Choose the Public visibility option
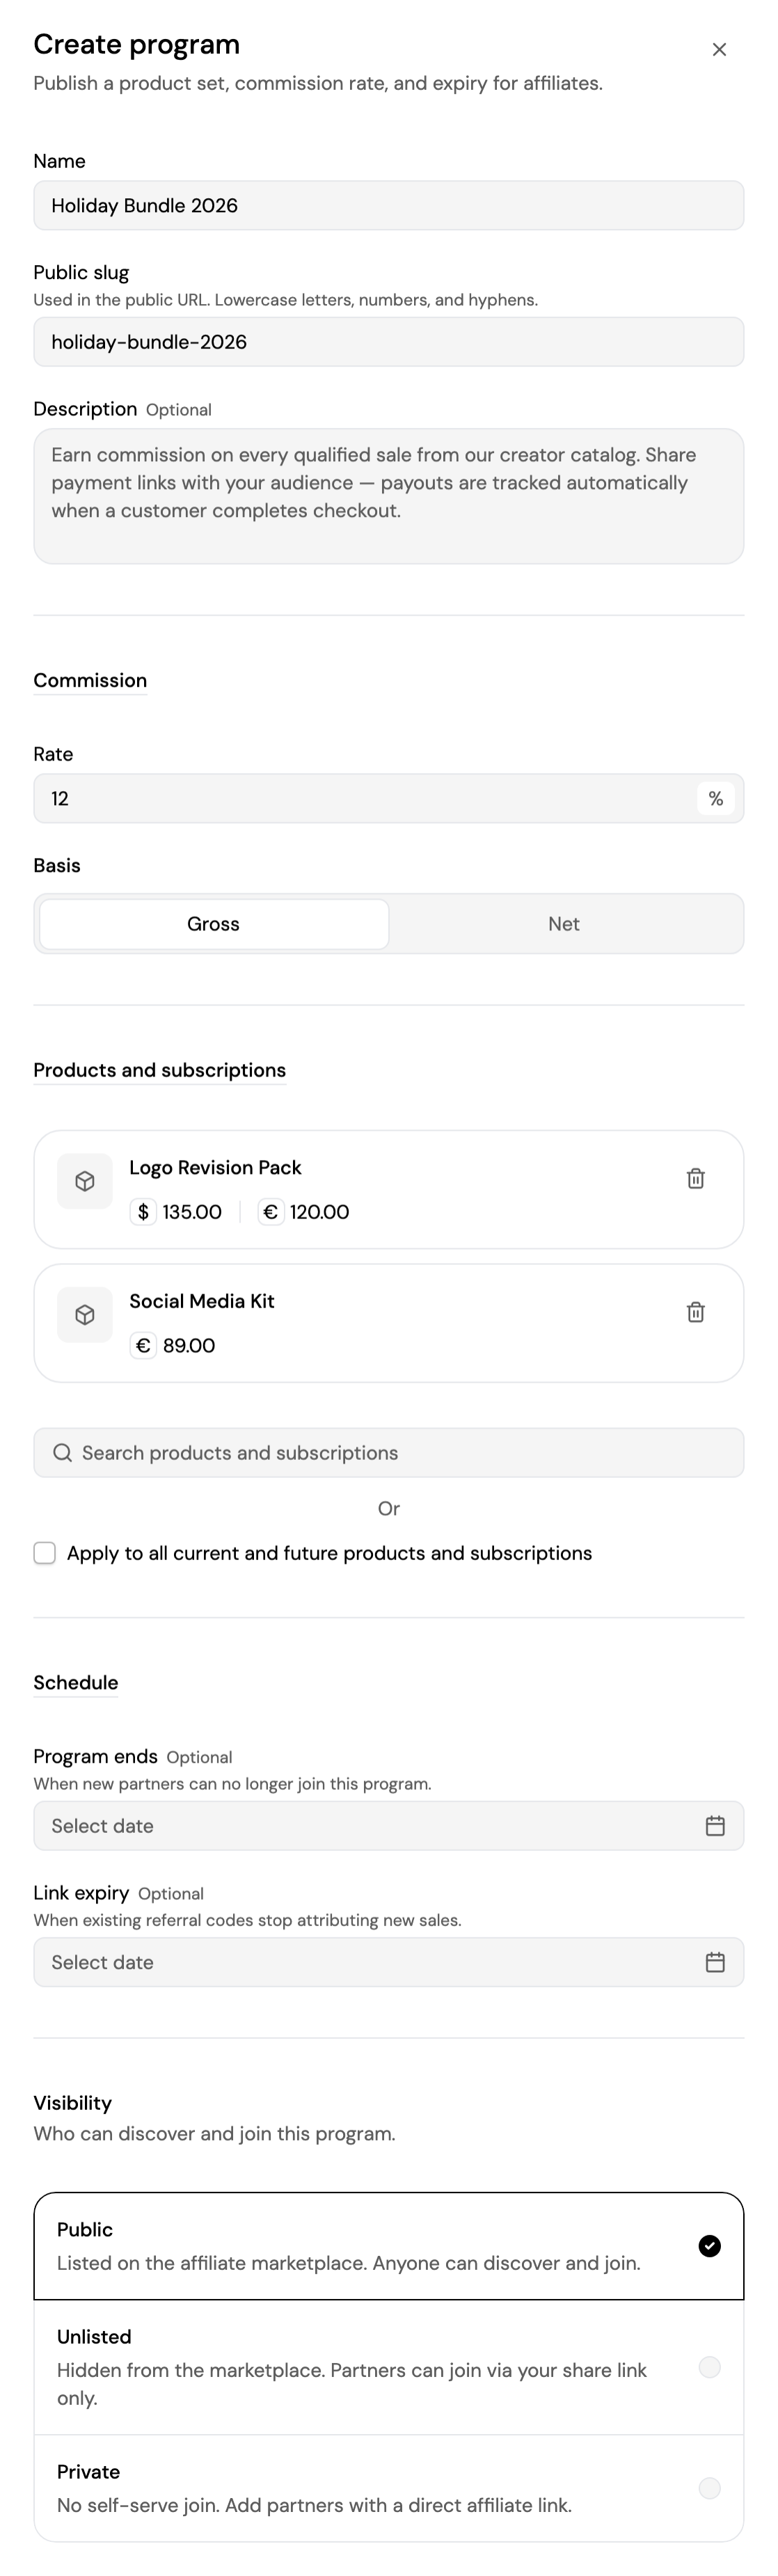Image resolution: width=778 pixels, height=2576 pixels. (x=388, y=2245)
